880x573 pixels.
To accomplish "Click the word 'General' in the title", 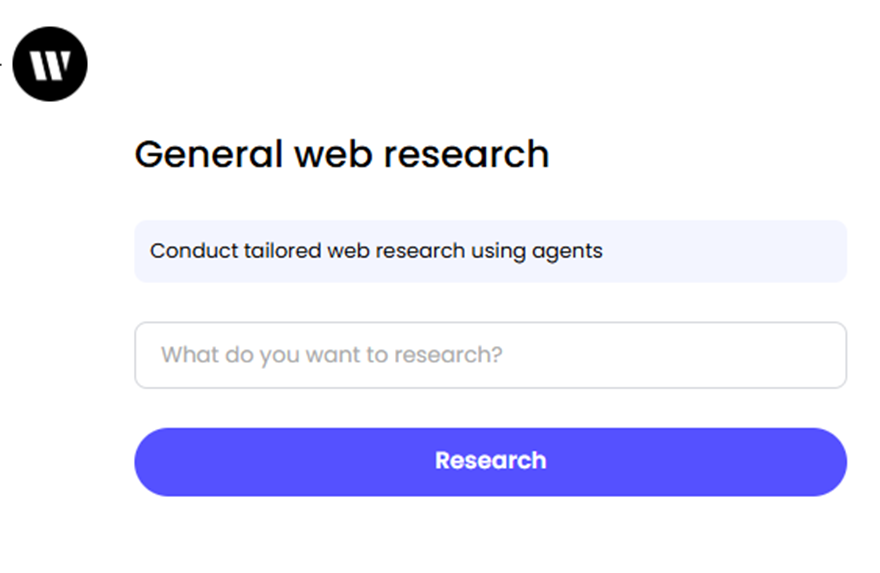I will point(208,154).
